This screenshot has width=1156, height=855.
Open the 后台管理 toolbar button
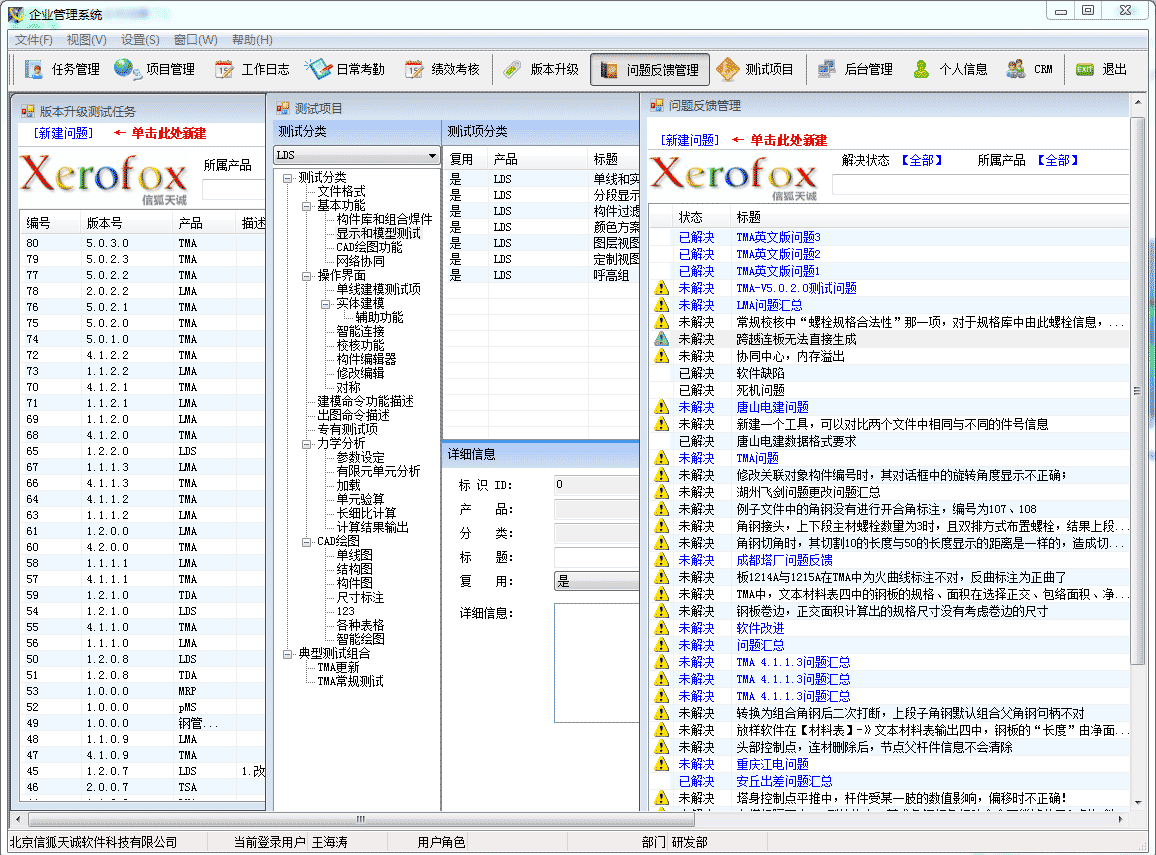coord(855,69)
